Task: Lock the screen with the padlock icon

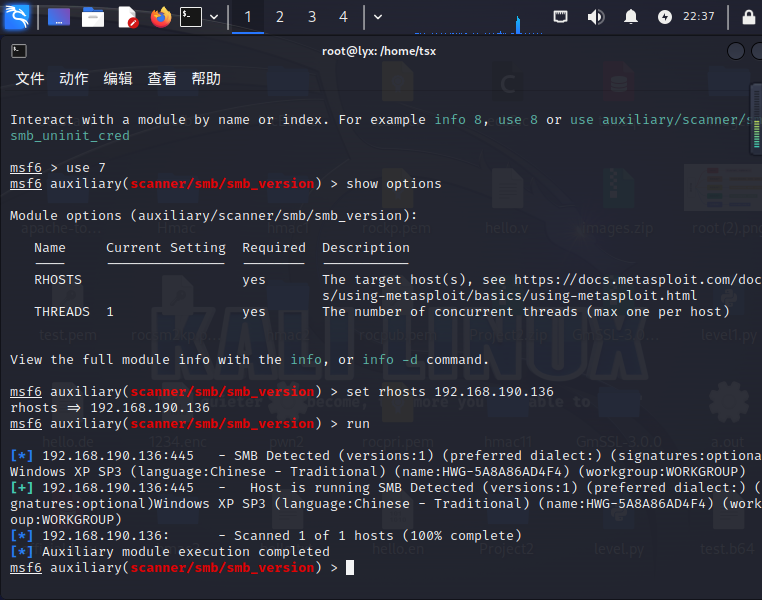Action: point(749,17)
